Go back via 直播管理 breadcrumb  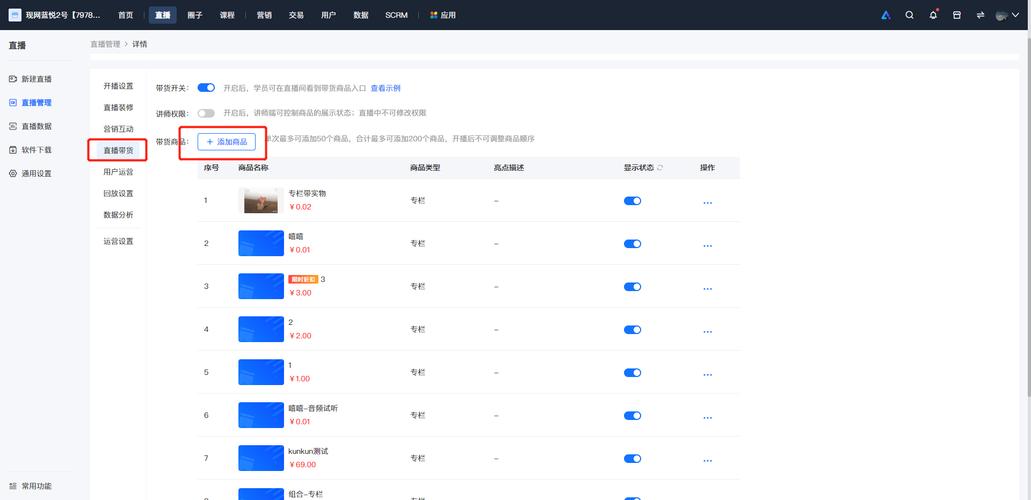(x=105, y=44)
